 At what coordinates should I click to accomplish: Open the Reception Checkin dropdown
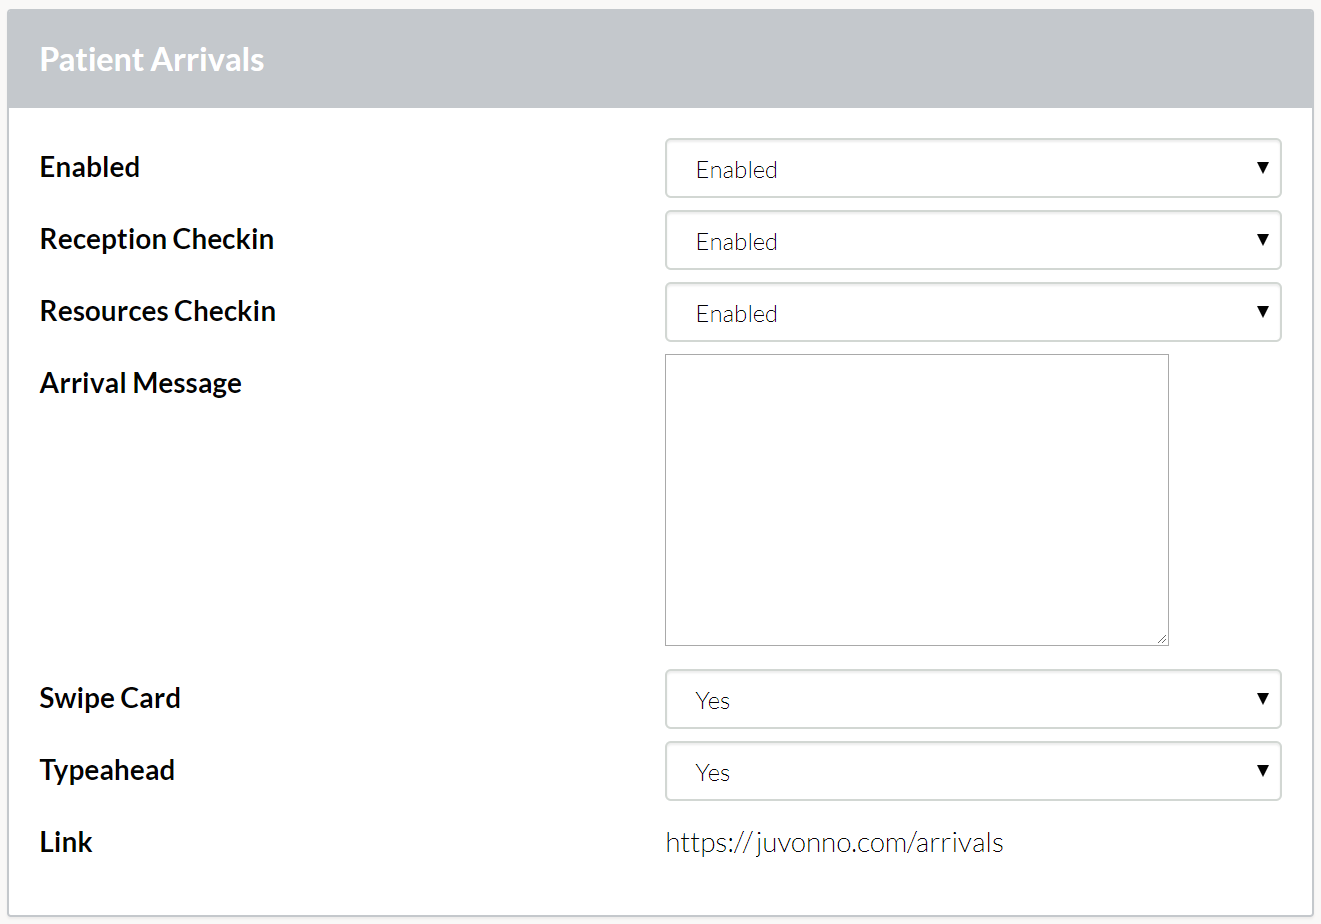tap(973, 240)
